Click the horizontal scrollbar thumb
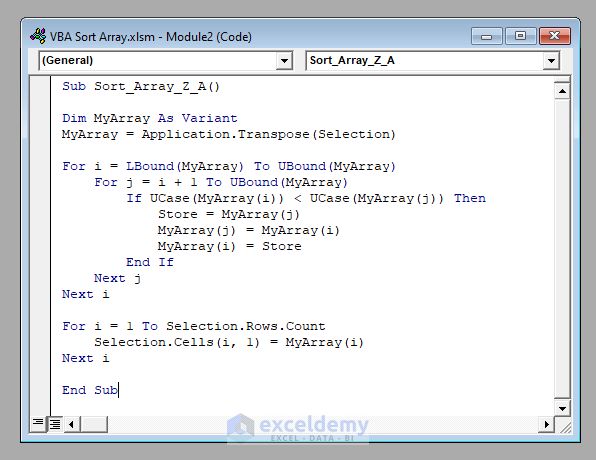Screen dimensions: 596x460 point(94,424)
